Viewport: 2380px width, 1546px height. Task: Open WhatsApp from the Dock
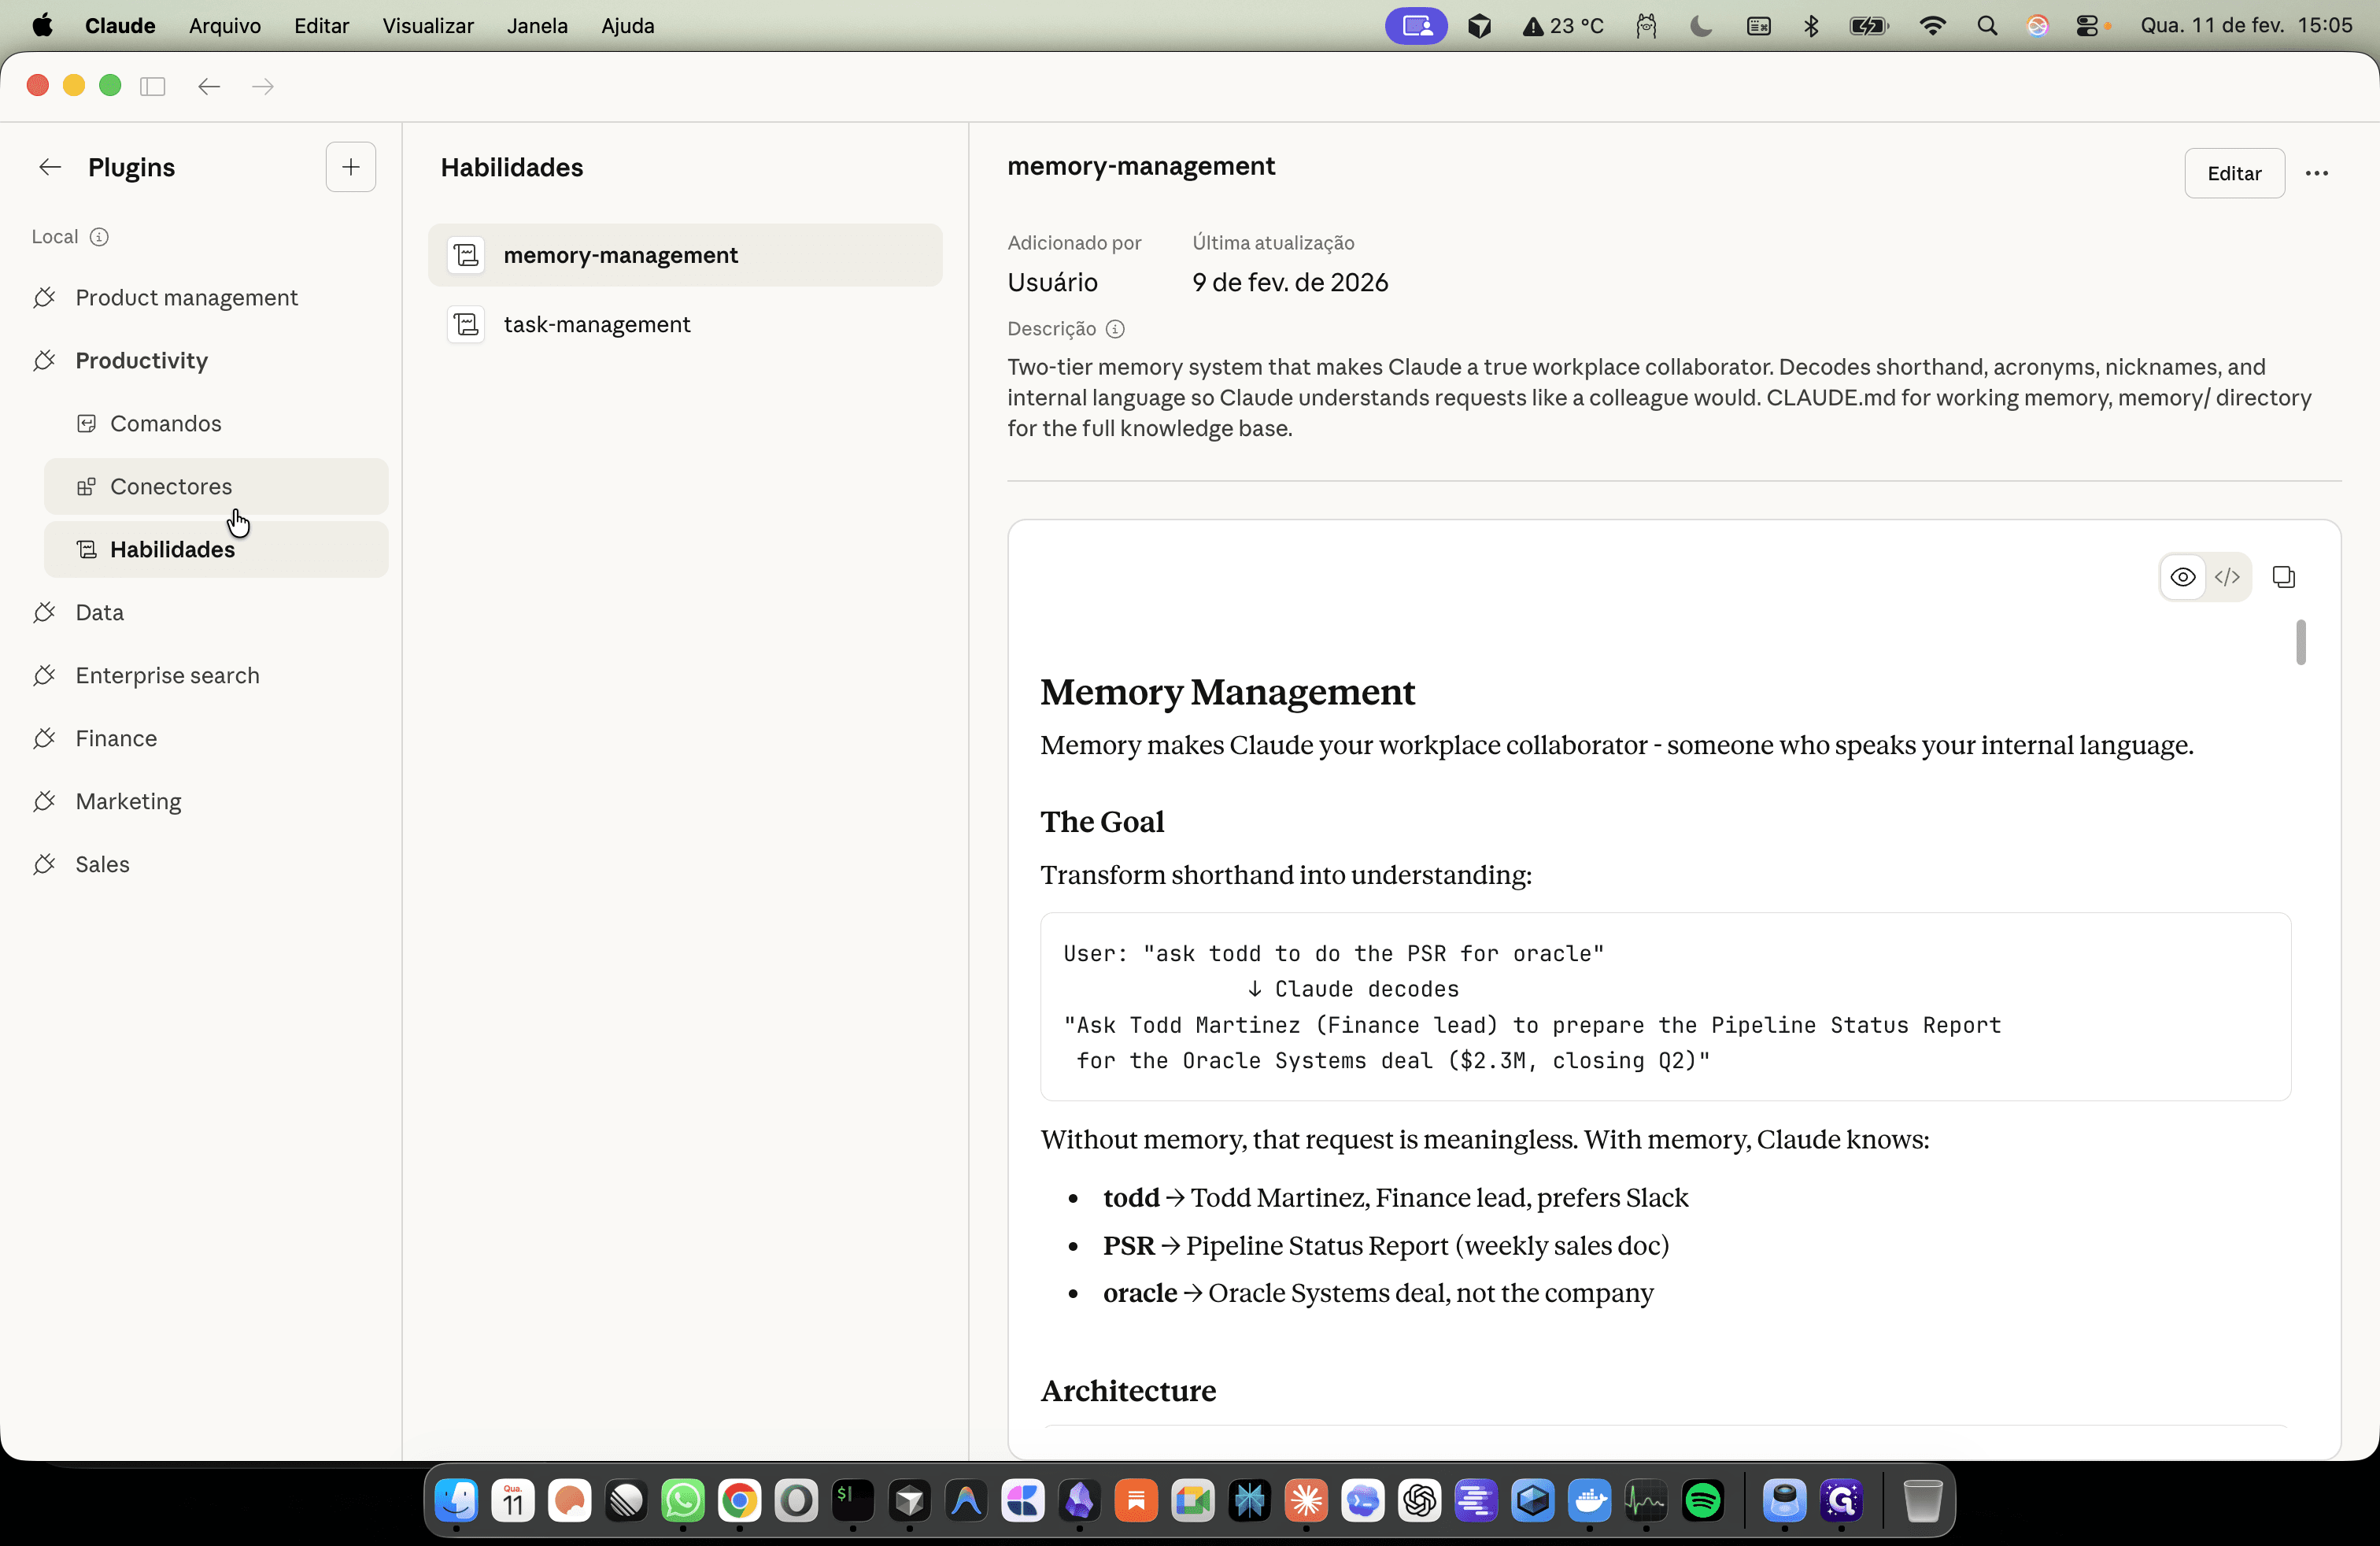click(x=683, y=1500)
